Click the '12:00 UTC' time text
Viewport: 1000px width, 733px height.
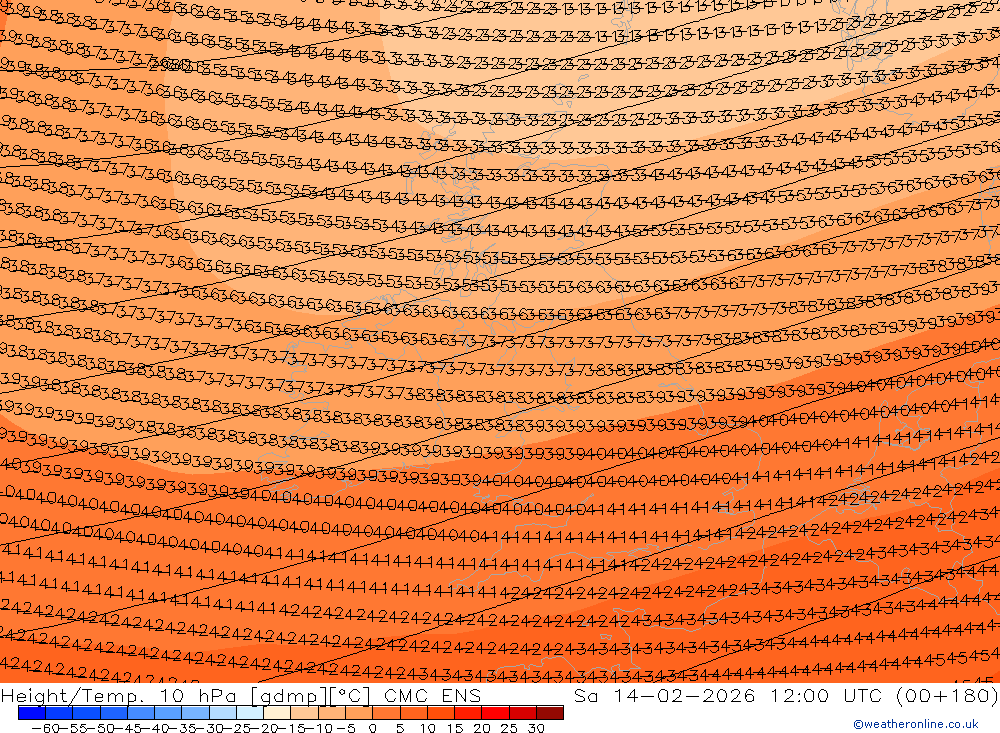(x=826, y=695)
